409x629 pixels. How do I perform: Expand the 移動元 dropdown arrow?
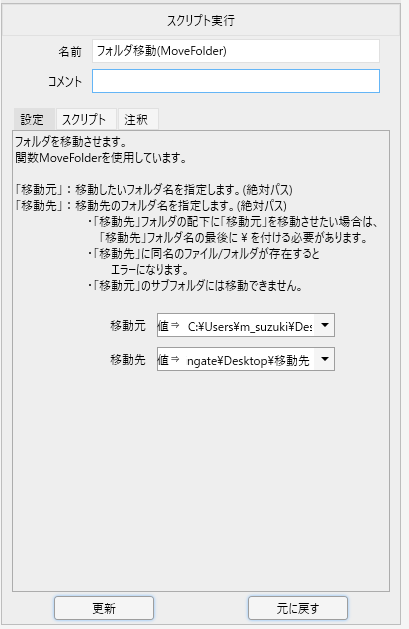point(324,325)
